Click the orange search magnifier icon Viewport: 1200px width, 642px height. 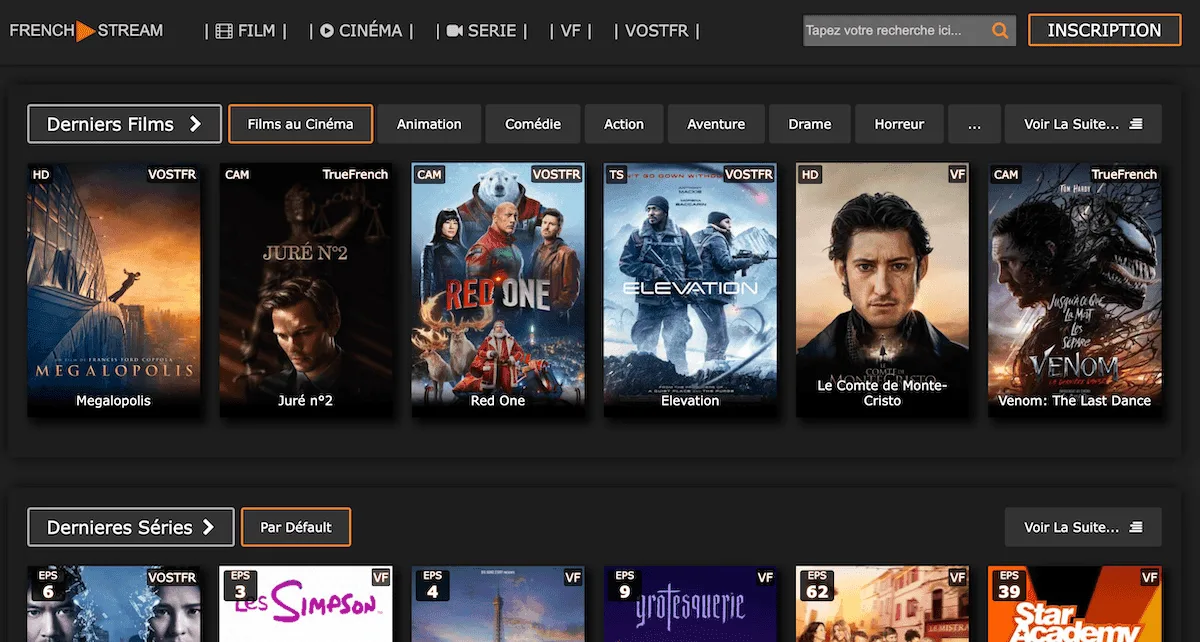[999, 31]
